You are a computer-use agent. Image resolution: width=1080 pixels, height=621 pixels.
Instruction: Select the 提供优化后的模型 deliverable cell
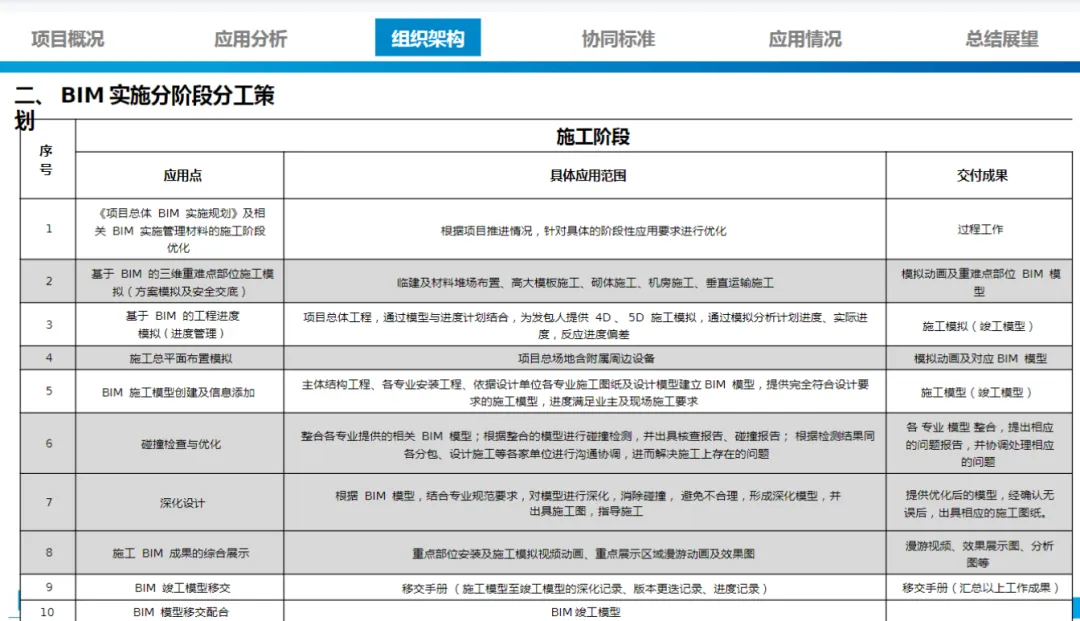click(979, 503)
